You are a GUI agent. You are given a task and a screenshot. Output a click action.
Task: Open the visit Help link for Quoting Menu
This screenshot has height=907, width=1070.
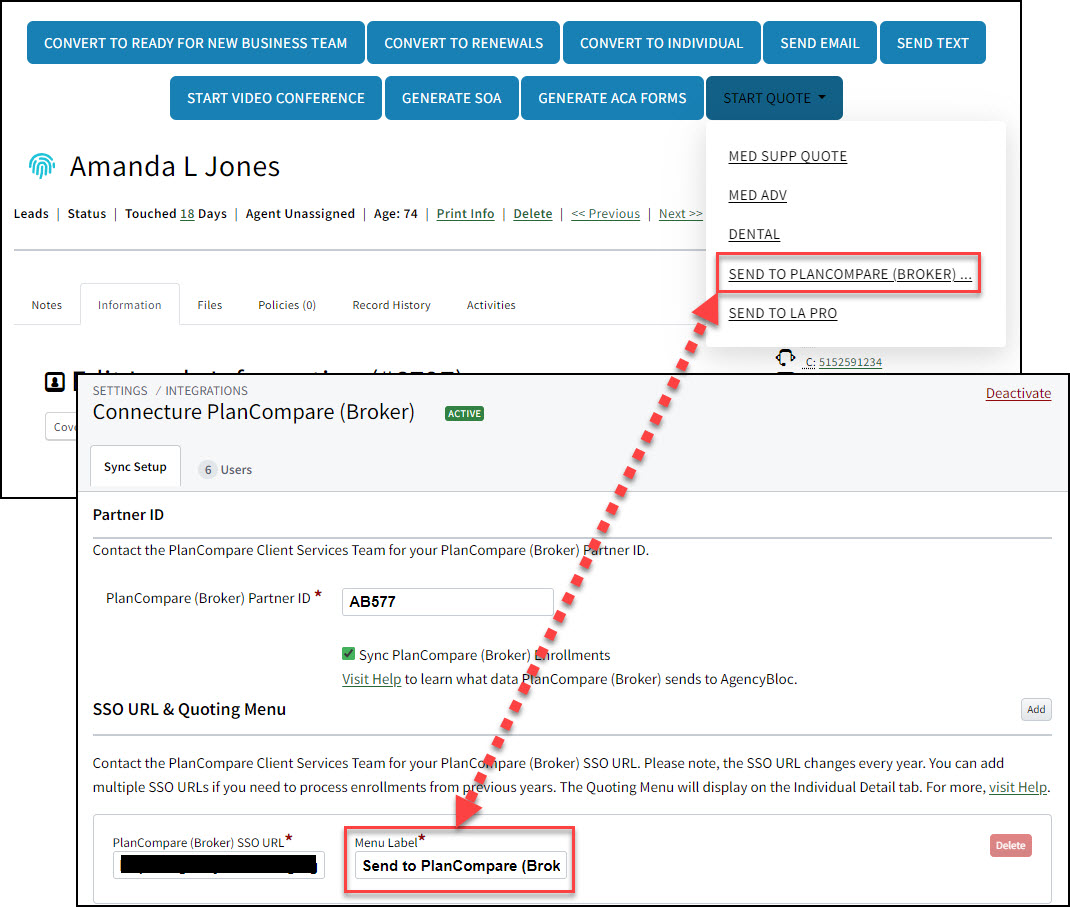(1017, 787)
